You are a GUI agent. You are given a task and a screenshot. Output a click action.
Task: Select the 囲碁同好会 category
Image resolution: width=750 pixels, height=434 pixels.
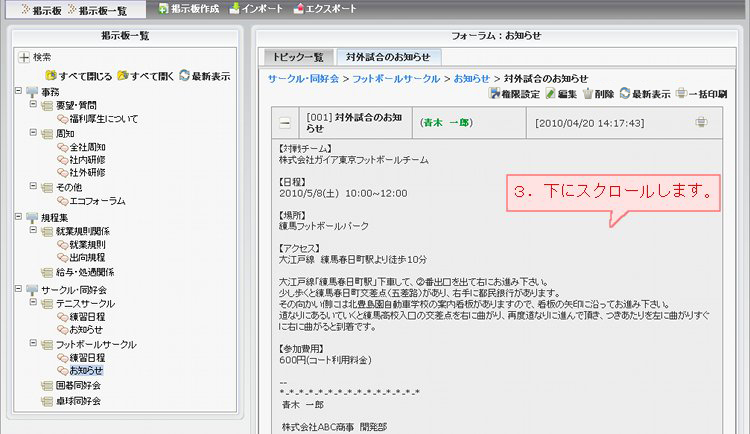tap(78, 385)
